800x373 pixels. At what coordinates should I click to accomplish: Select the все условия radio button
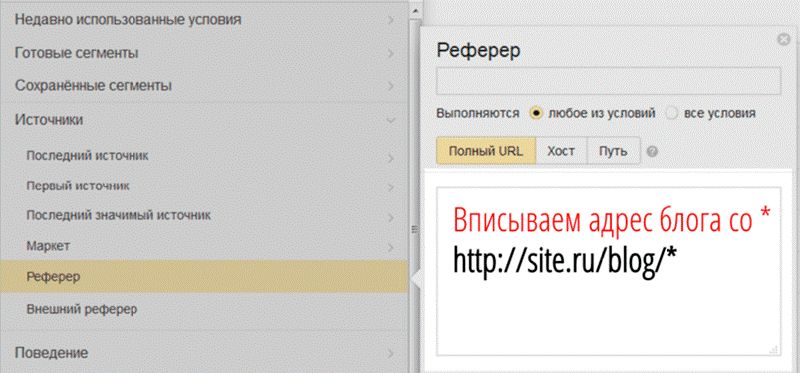672,113
